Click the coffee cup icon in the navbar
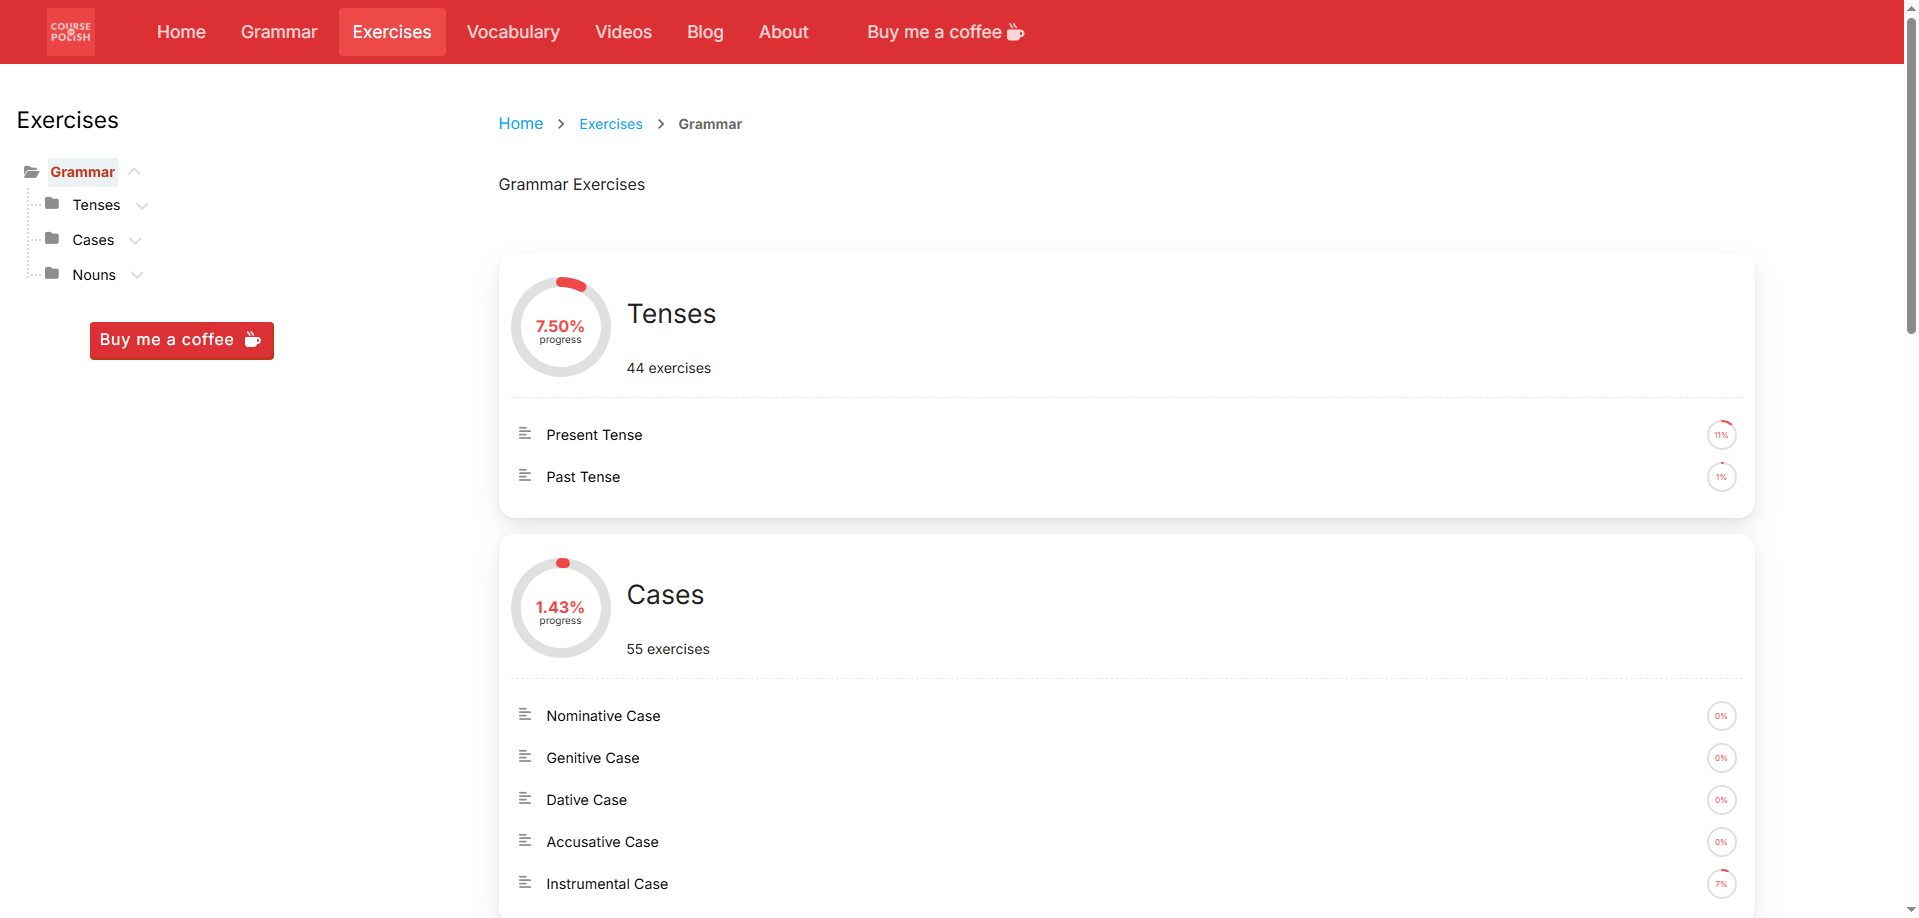This screenshot has width=1919, height=918. pyautogui.click(x=1015, y=31)
